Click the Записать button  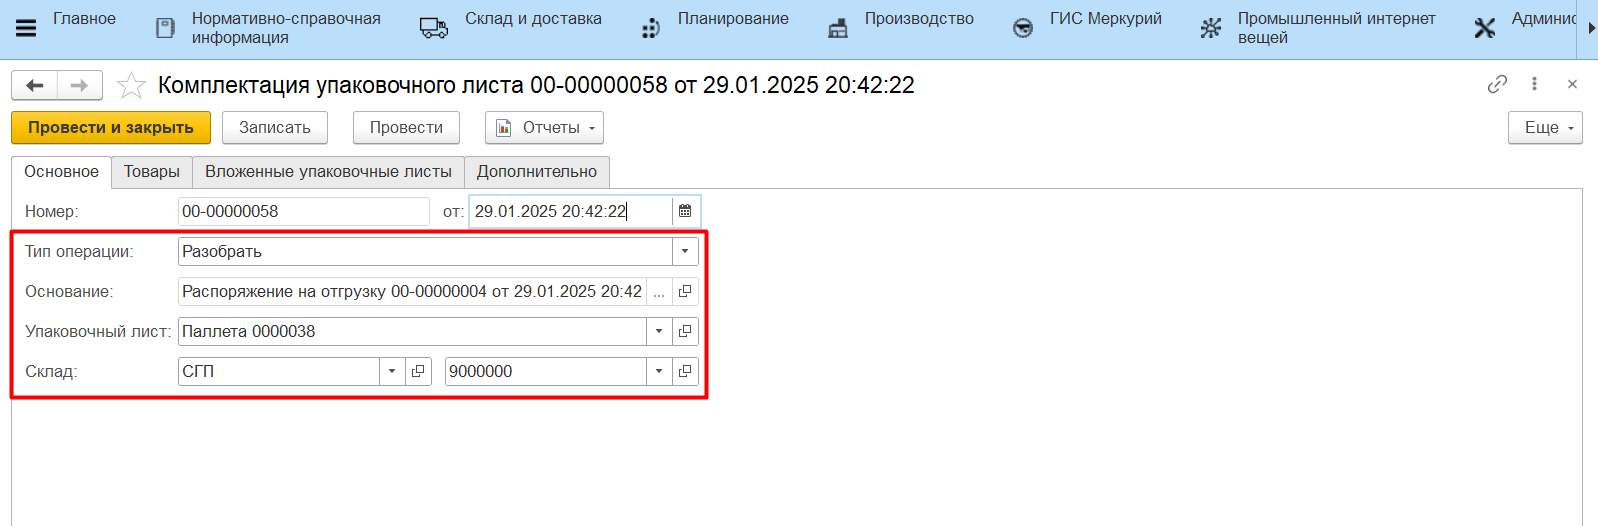point(275,128)
